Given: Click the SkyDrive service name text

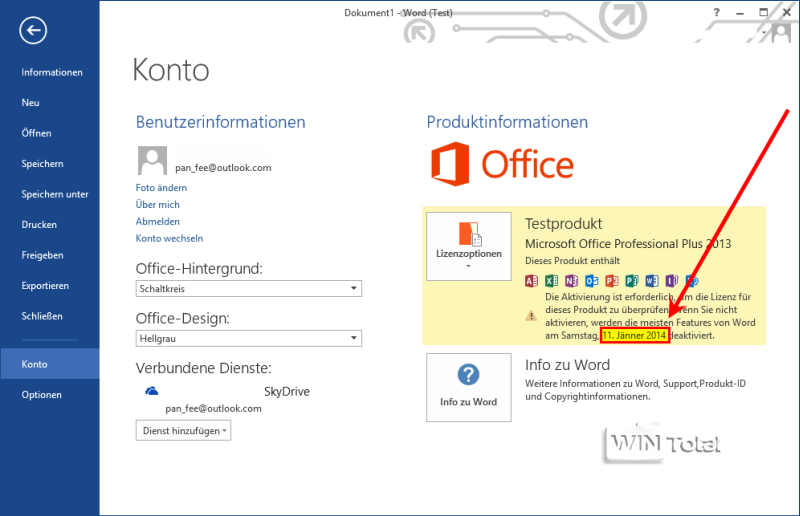Looking at the screenshot, I should (x=287, y=391).
